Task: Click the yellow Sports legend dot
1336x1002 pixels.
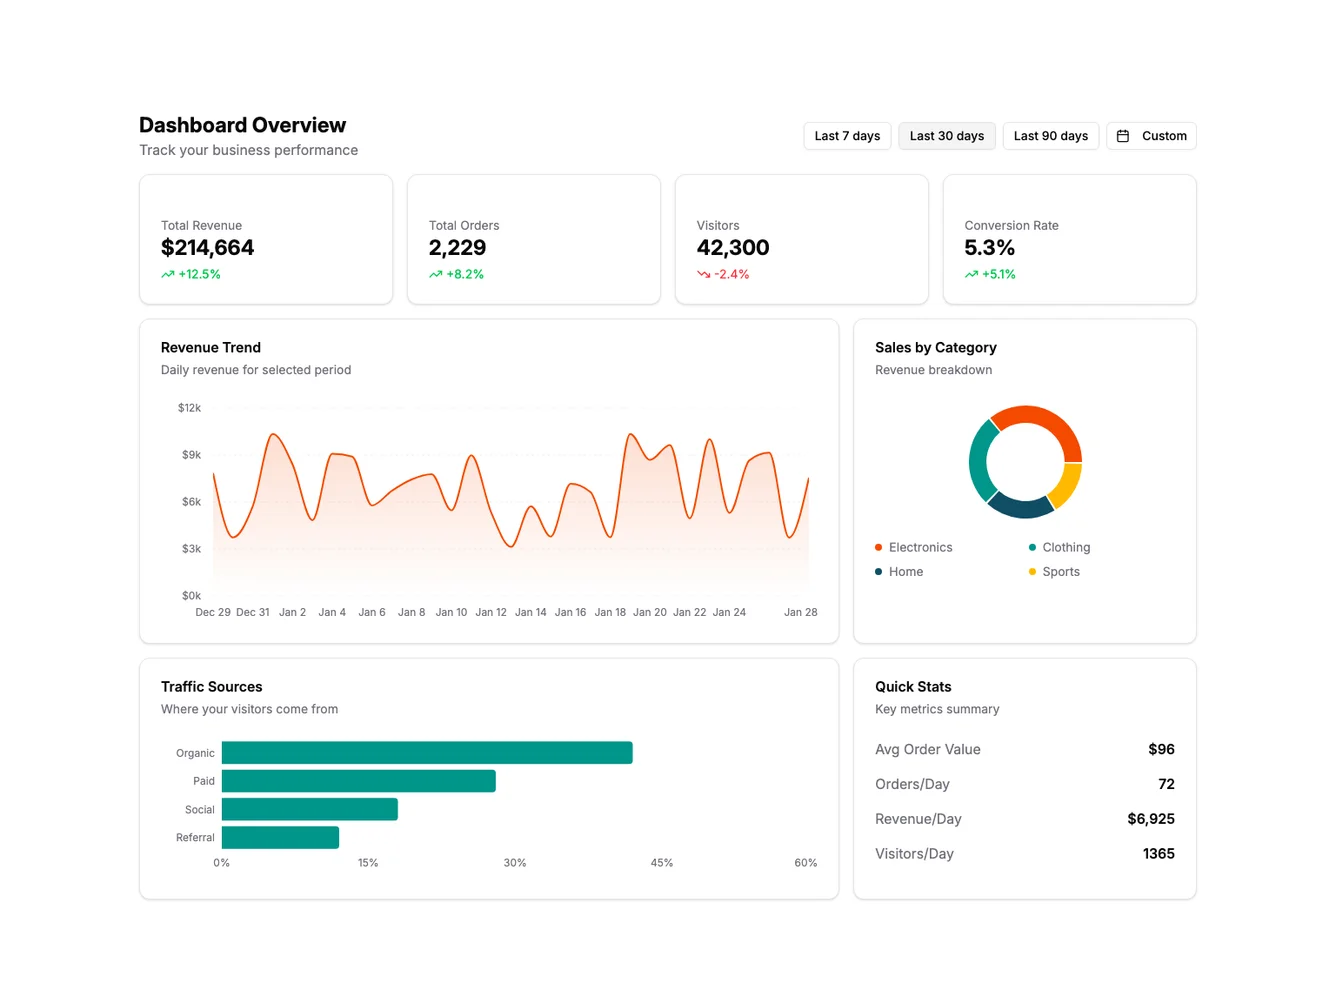Action: pyautogui.click(x=1031, y=571)
